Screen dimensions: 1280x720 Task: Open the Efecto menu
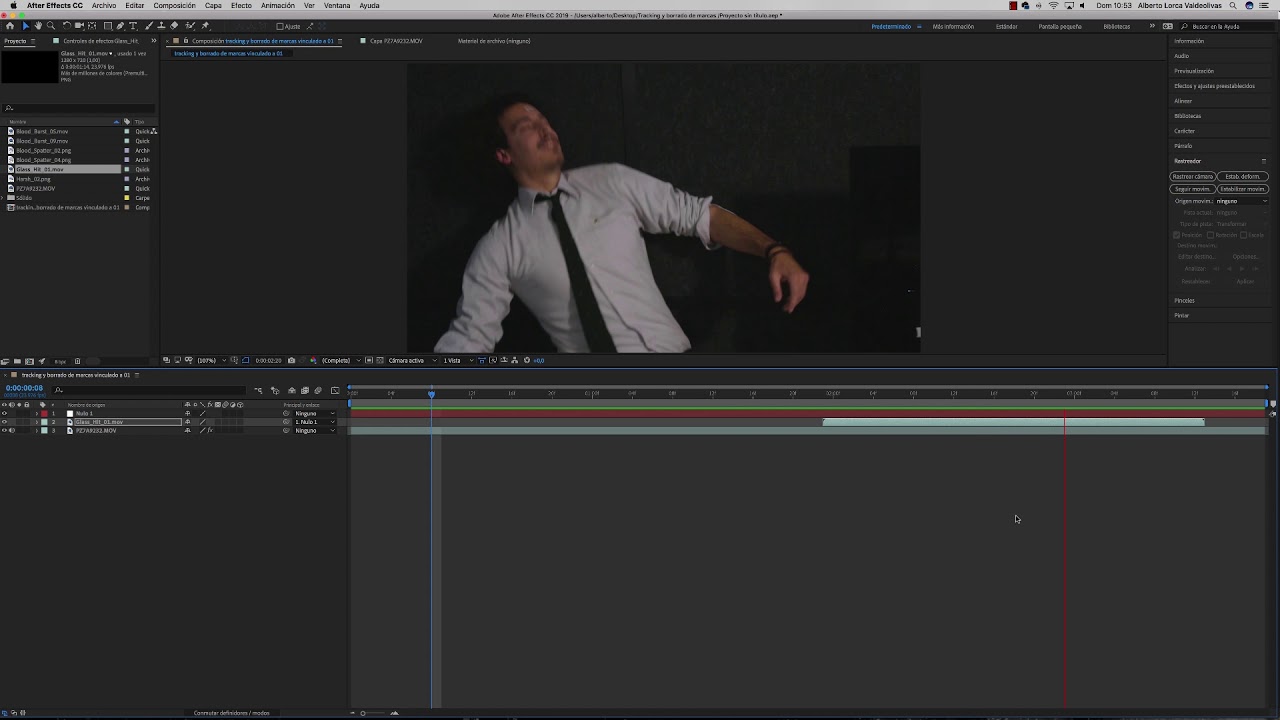(x=241, y=5)
